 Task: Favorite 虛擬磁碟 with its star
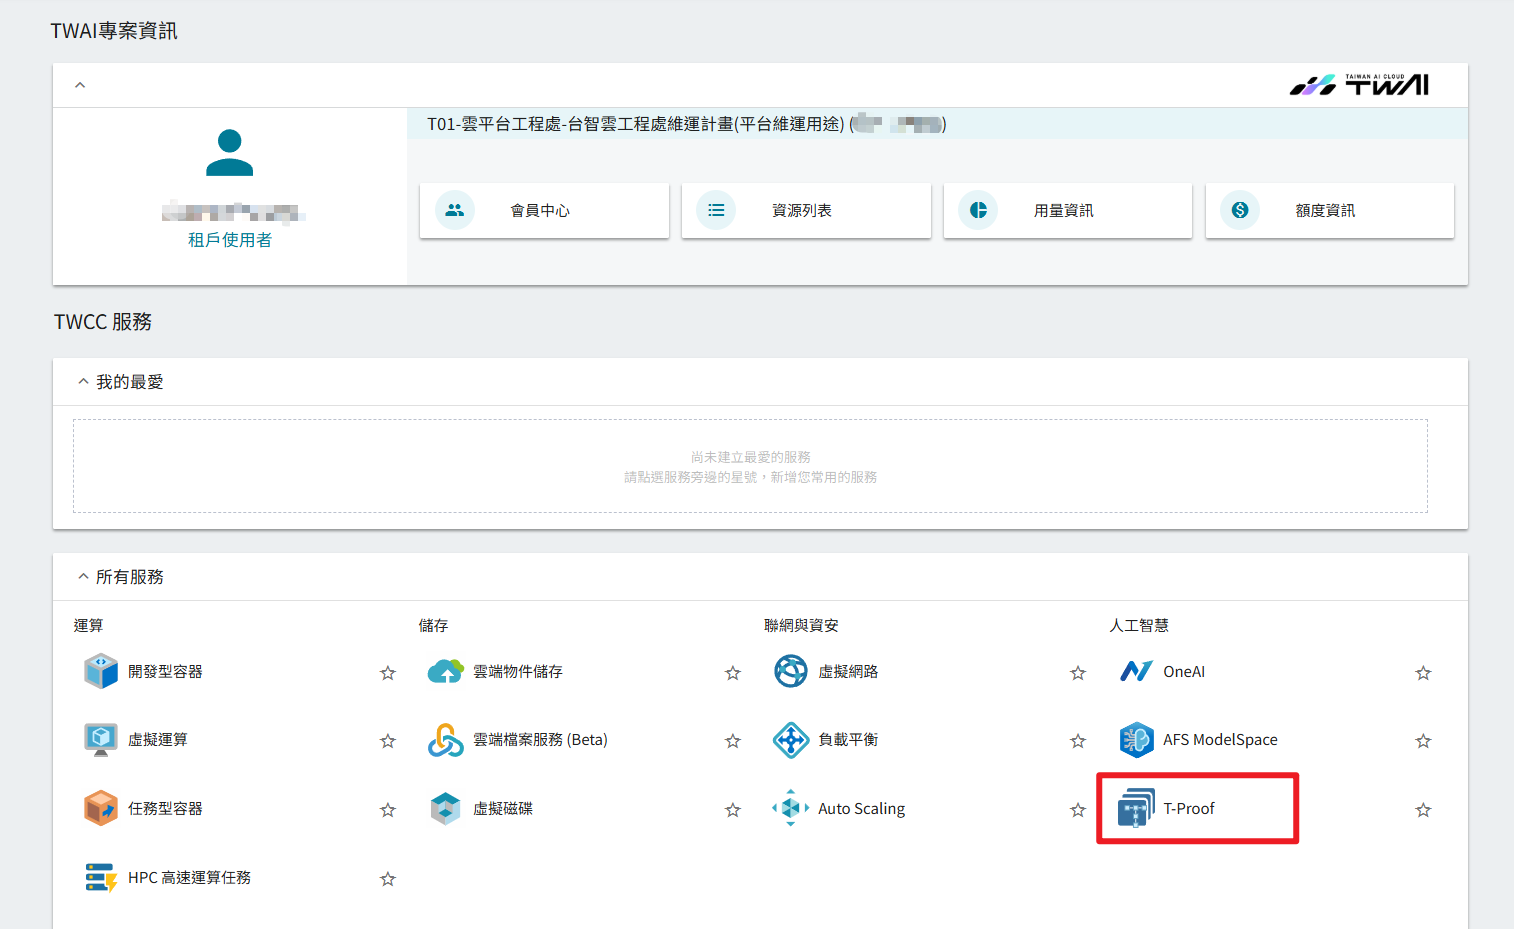733,810
